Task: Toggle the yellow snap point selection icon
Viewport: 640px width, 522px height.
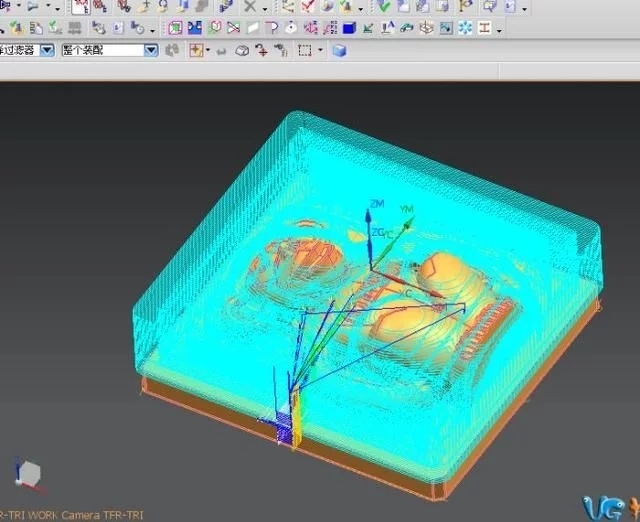Action: pyautogui.click(x=195, y=50)
